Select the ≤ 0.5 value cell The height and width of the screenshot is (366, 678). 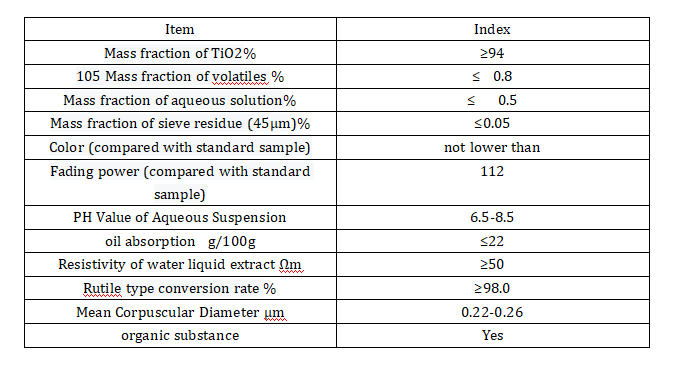point(493,100)
